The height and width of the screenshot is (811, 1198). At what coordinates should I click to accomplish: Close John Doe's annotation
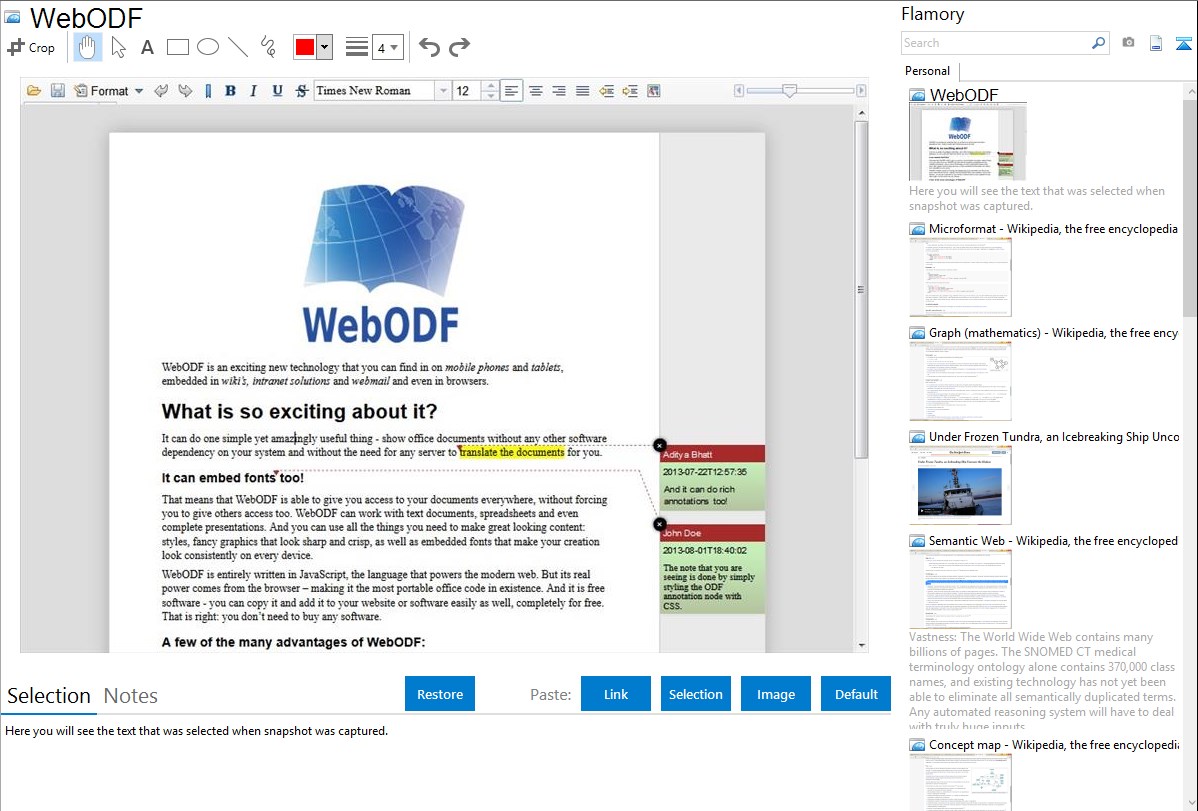pos(659,524)
